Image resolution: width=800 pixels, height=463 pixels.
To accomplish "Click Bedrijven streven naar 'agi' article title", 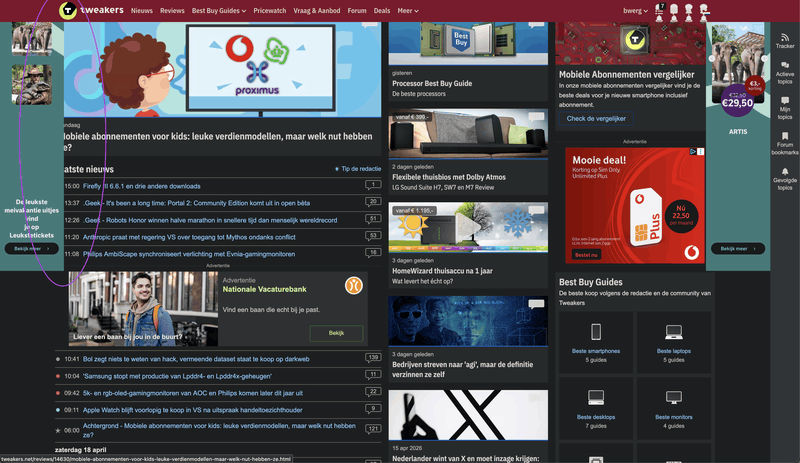I will pos(462,369).
